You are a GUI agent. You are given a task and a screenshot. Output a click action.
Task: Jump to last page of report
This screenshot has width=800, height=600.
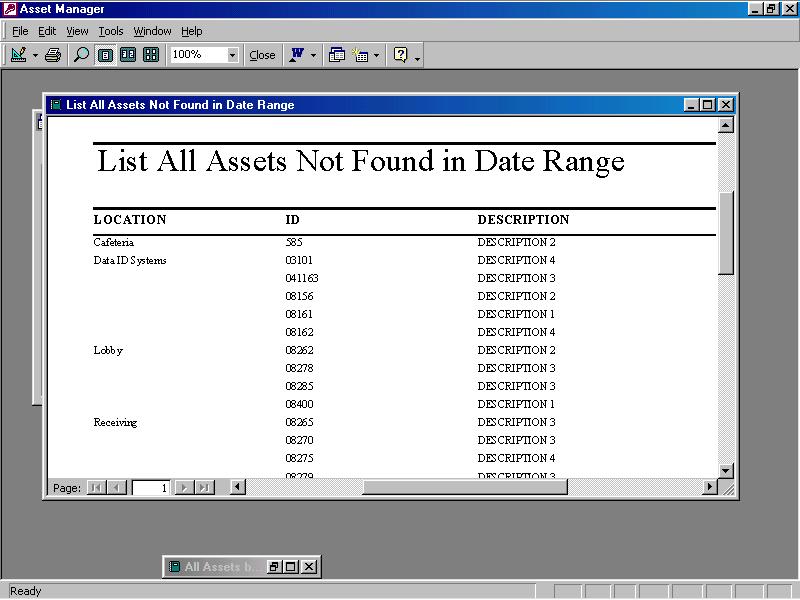coord(204,488)
